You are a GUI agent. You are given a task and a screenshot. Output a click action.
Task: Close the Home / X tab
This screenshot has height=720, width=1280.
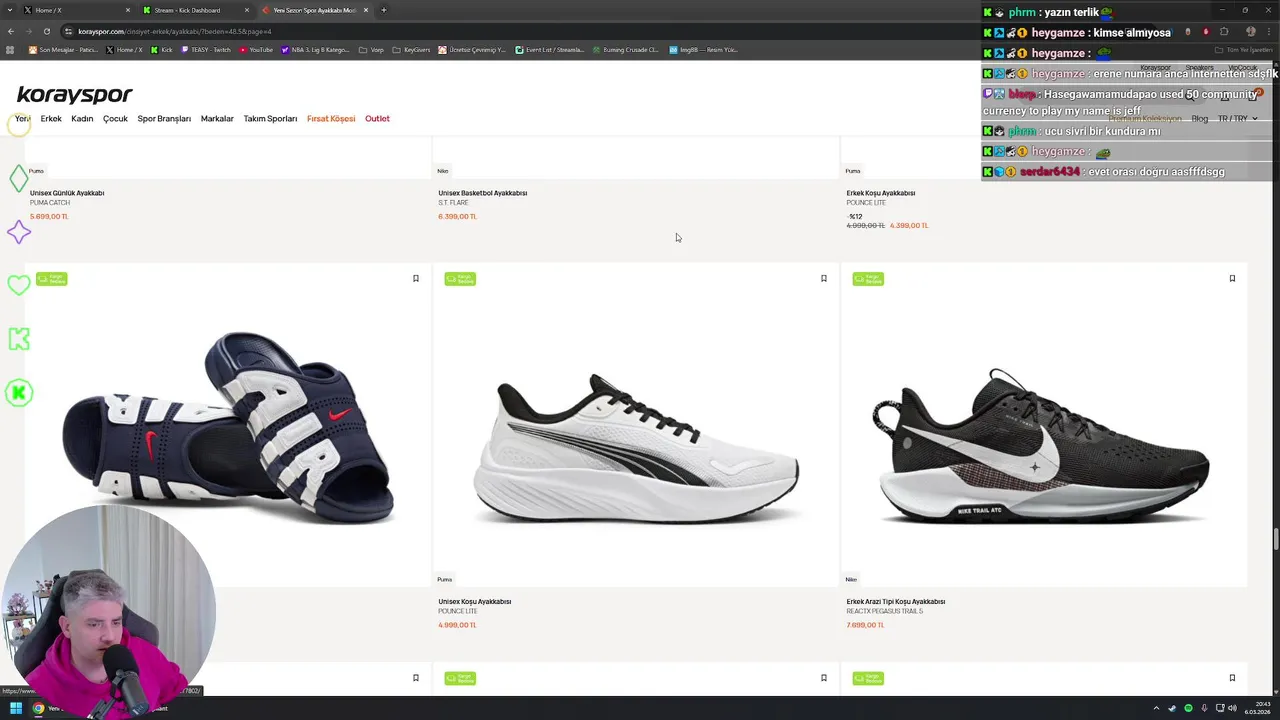point(128,10)
